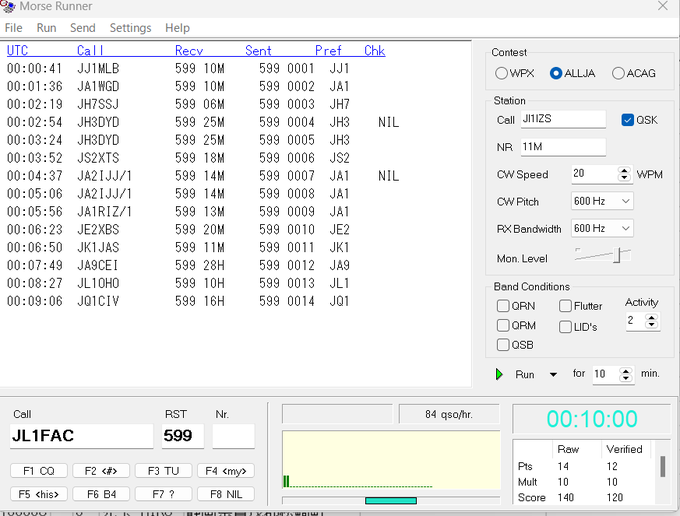The width and height of the screenshot is (680, 516).
Task: Toggle the QSK checkbox
Action: tap(628, 120)
